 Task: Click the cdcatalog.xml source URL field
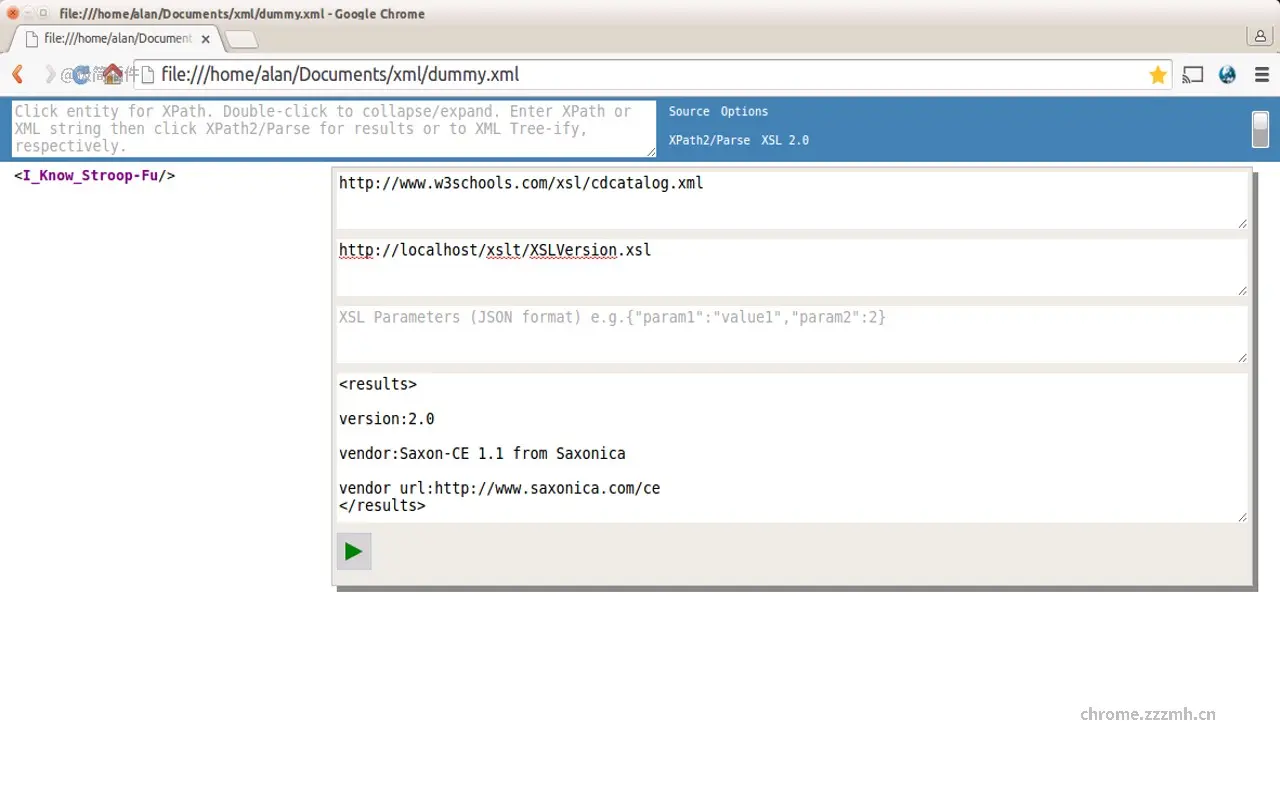click(792, 200)
